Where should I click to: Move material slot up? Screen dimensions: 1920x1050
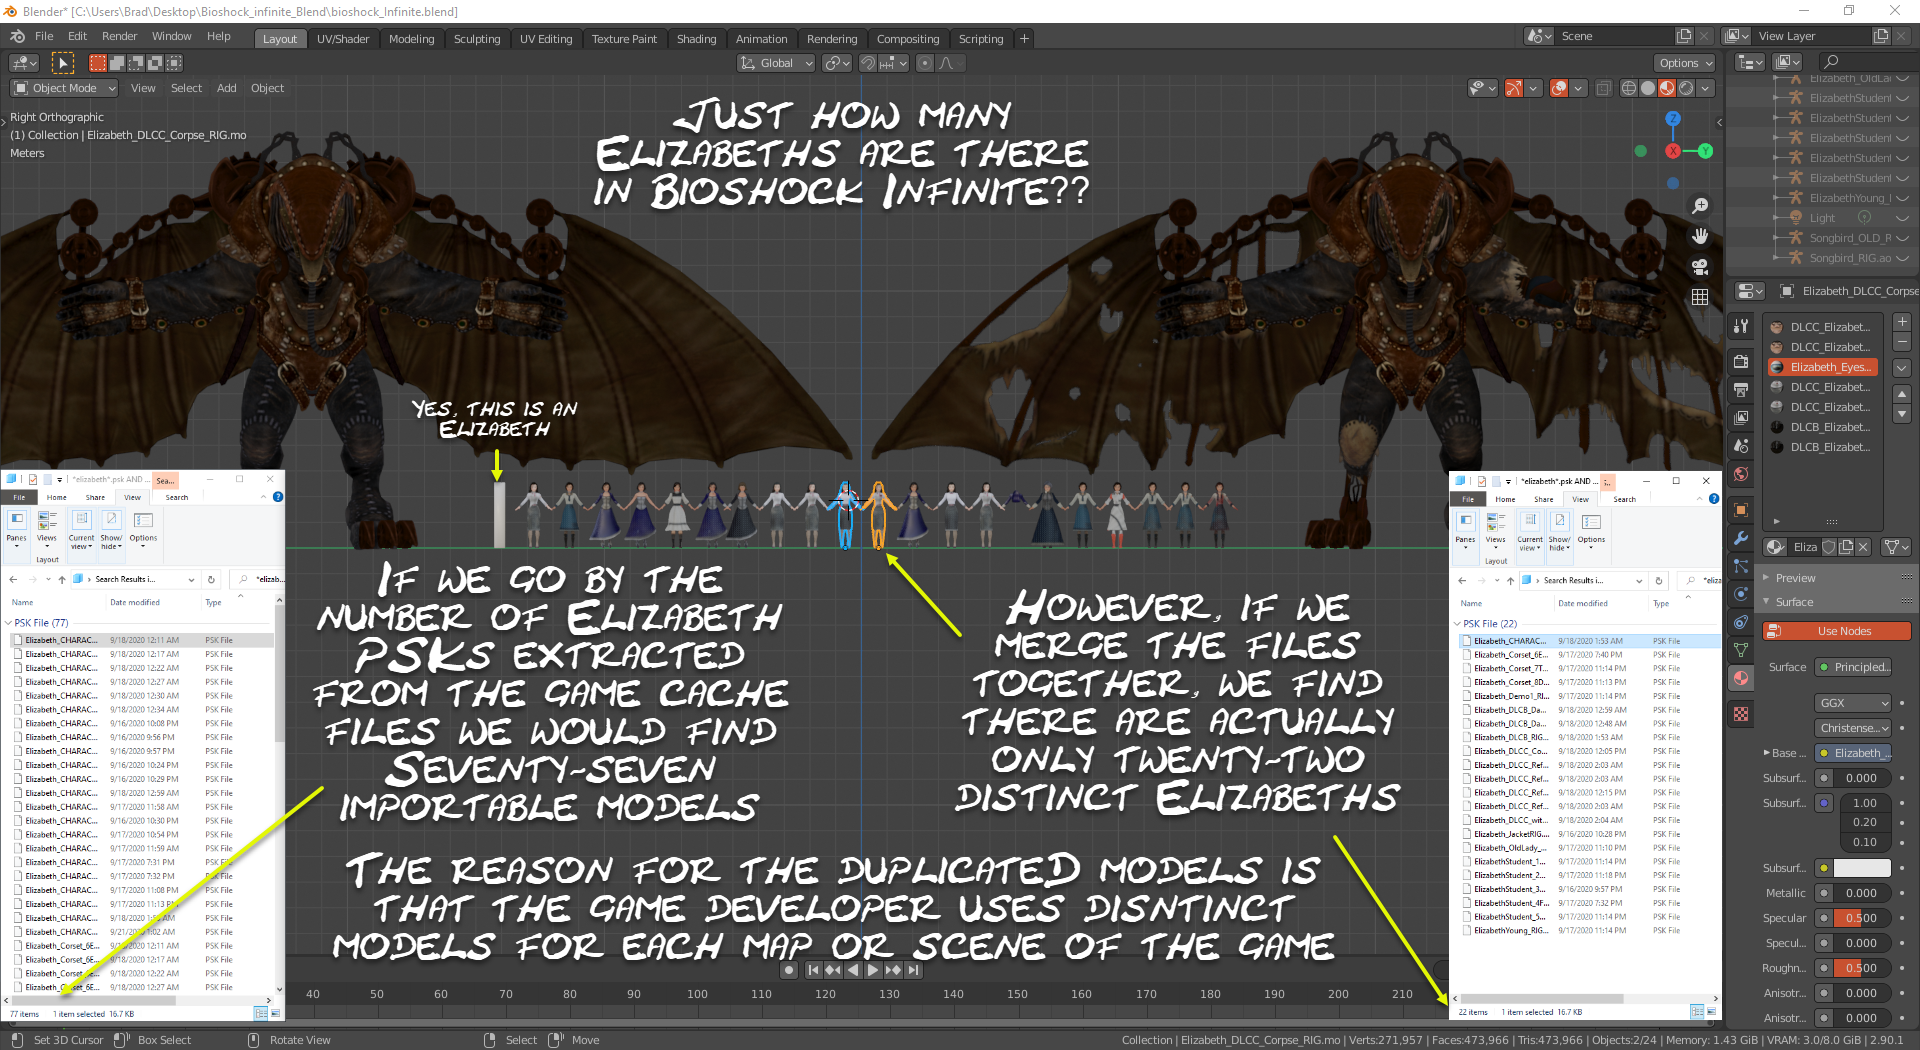pyautogui.click(x=1902, y=394)
